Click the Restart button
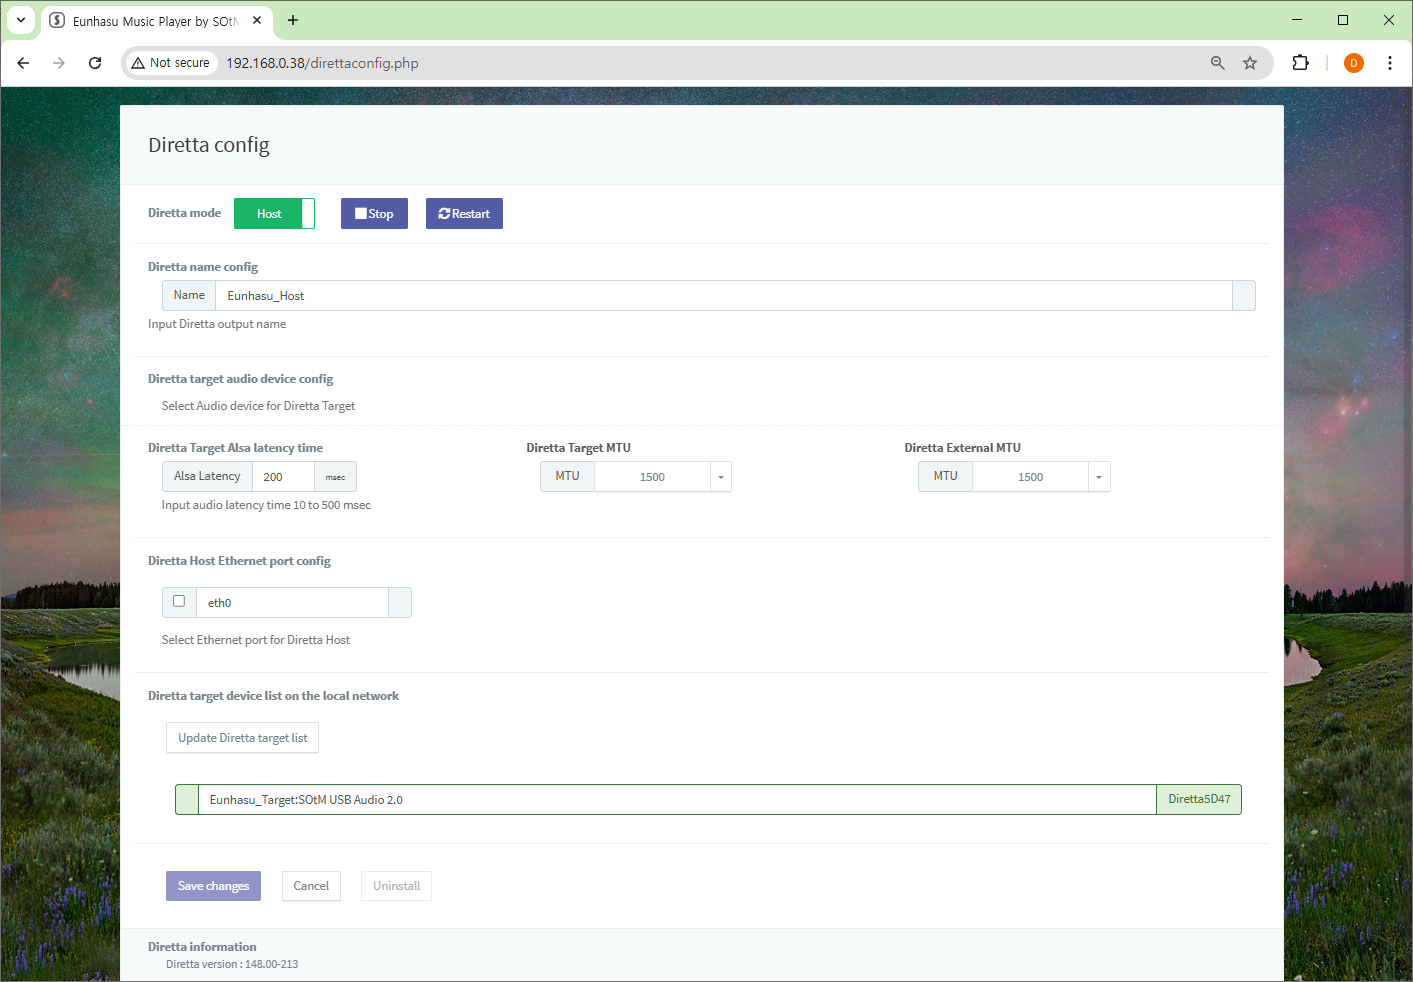 coord(464,214)
